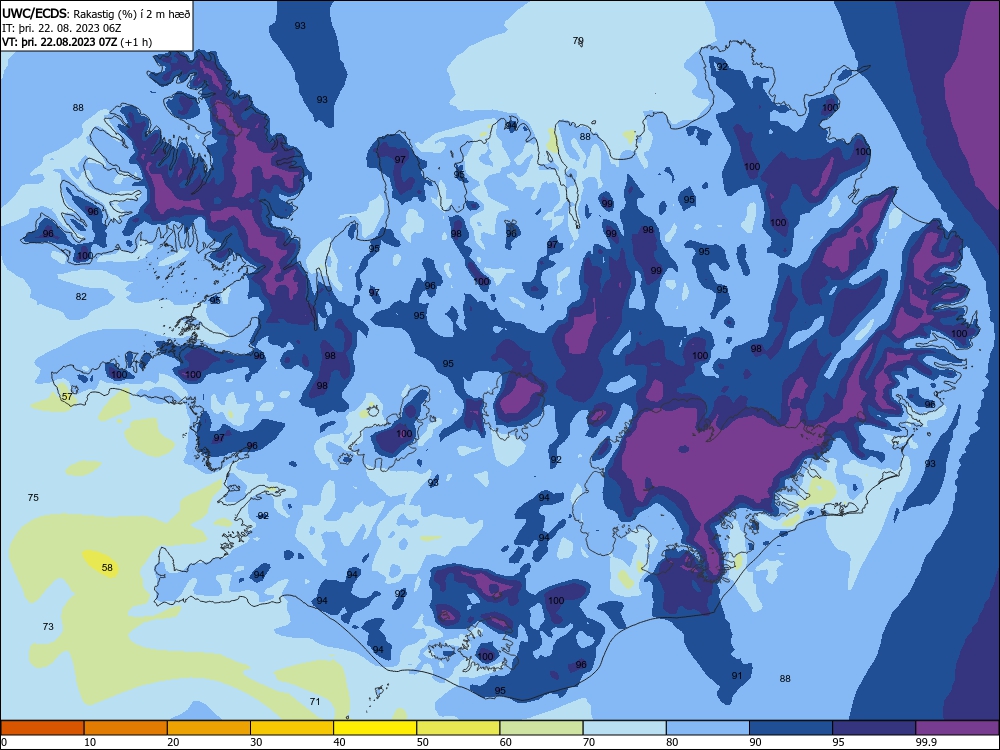Click the '91' humidity value offshore southeast
The width and height of the screenshot is (1000, 750).
click(737, 675)
